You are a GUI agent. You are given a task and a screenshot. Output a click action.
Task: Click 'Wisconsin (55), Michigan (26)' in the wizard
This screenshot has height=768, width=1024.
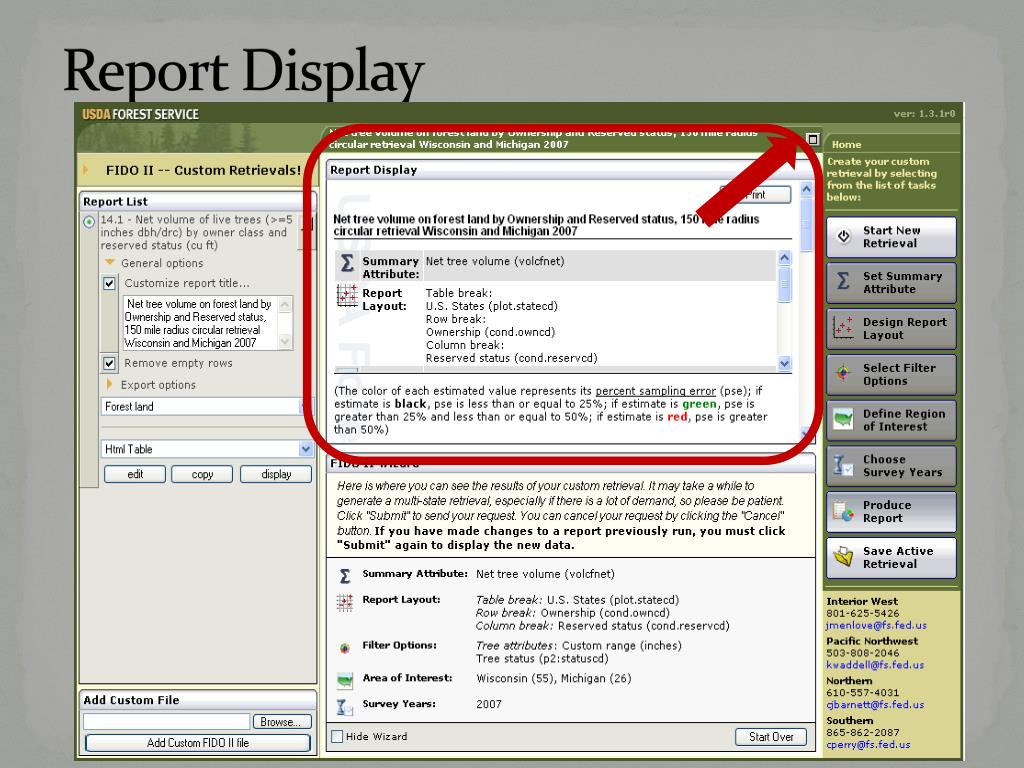[x=554, y=679]
